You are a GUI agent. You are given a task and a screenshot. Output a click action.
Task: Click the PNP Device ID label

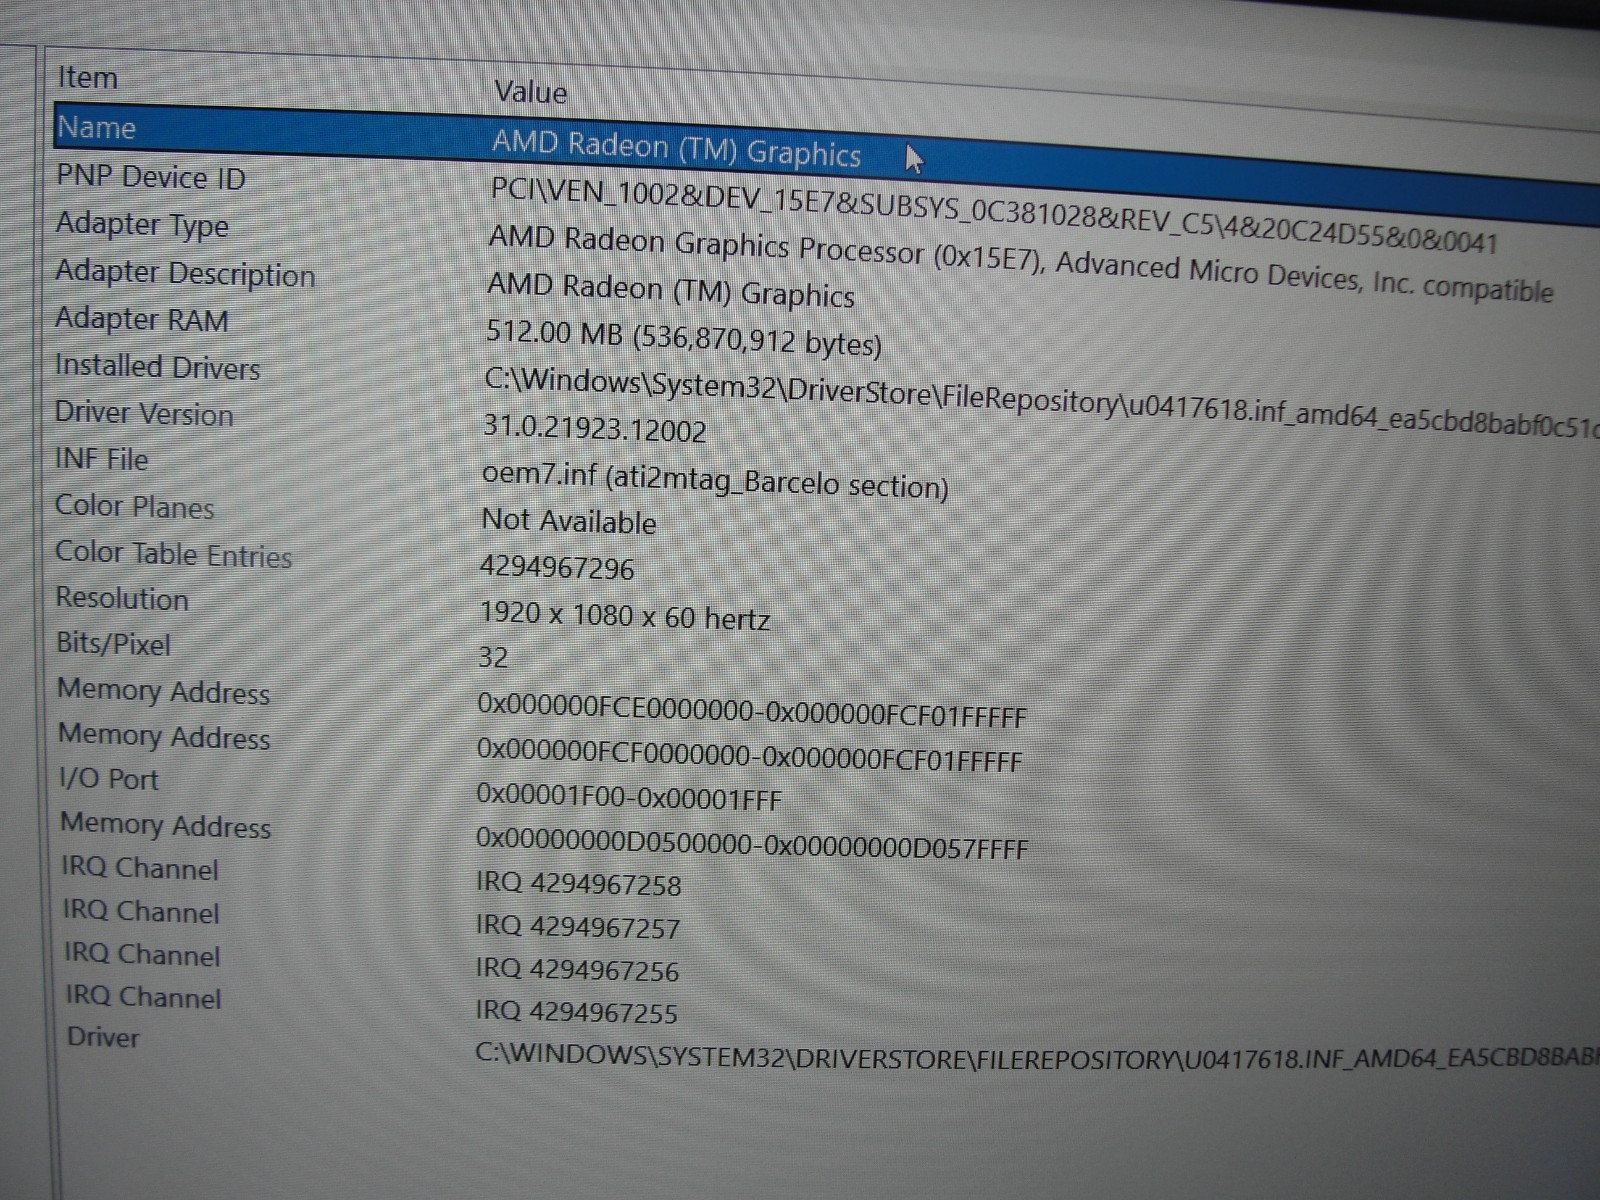(x=150, y=177)
